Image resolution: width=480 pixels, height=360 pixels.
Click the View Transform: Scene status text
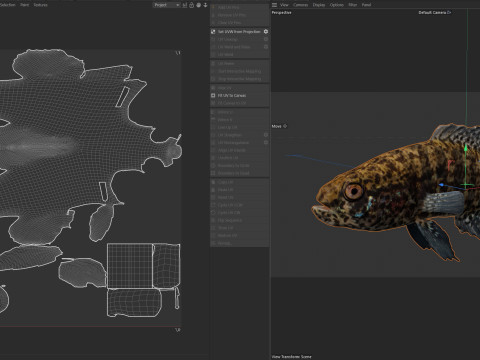[291, 357]
